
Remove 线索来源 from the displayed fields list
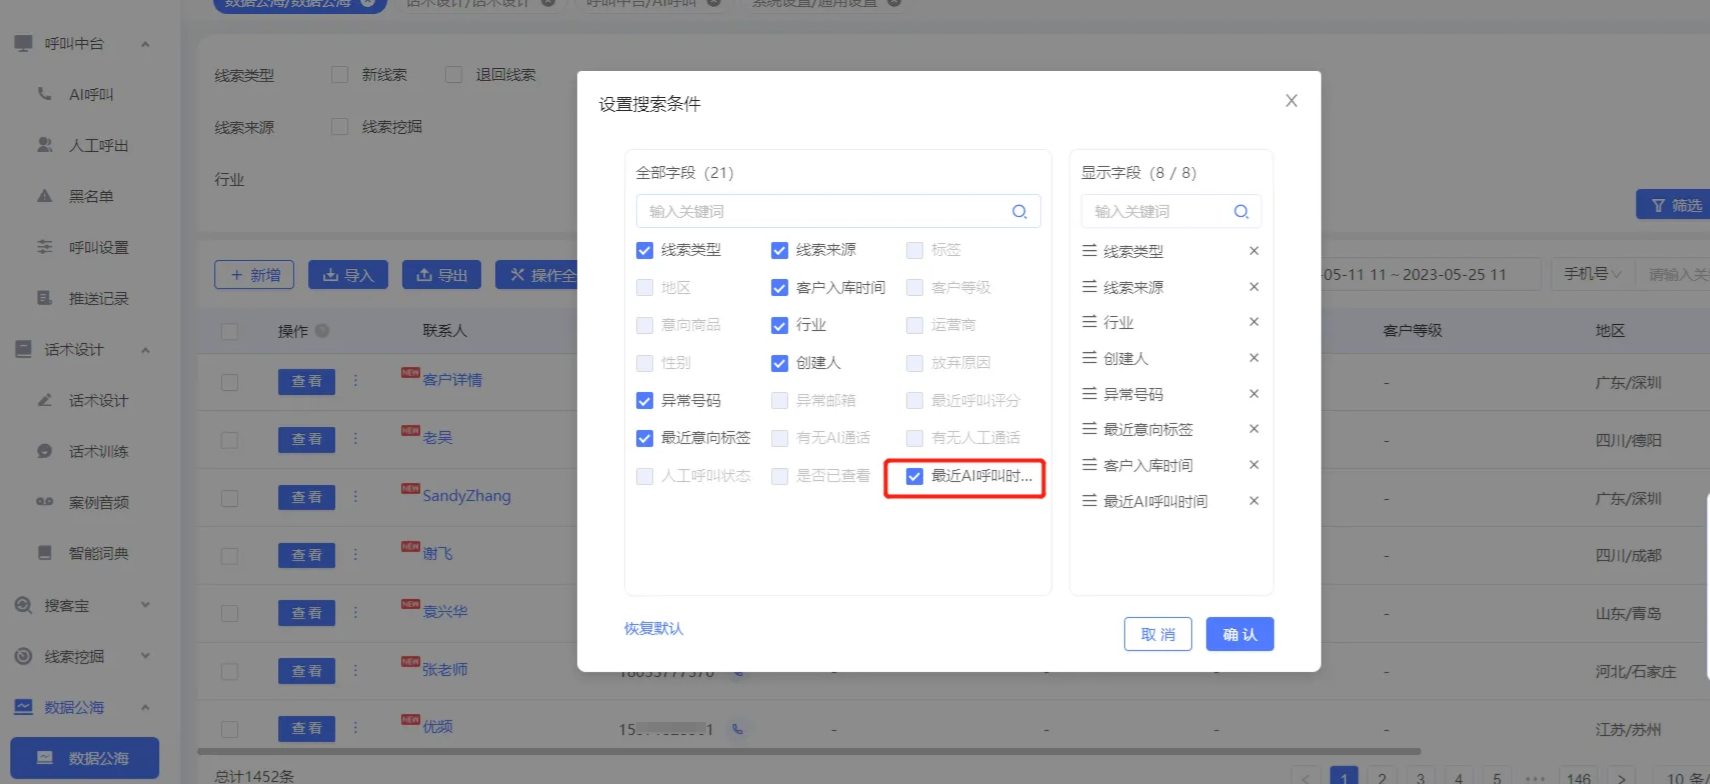pyautogui.click(x=1253, y=287)
